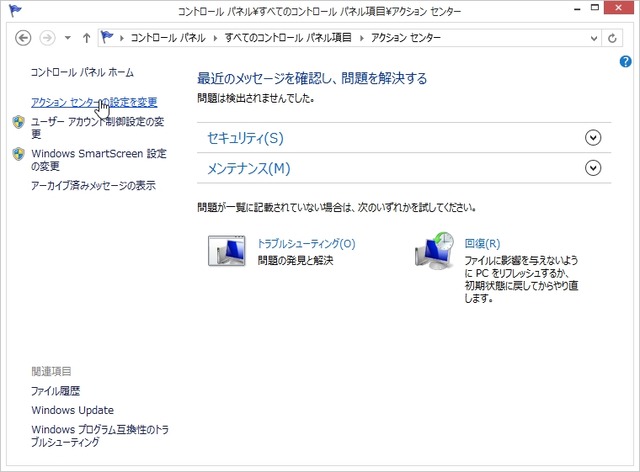The width and height of the screenshot is (640, 472).
Task: Open Windows Update related item
Action: [73, 410]
